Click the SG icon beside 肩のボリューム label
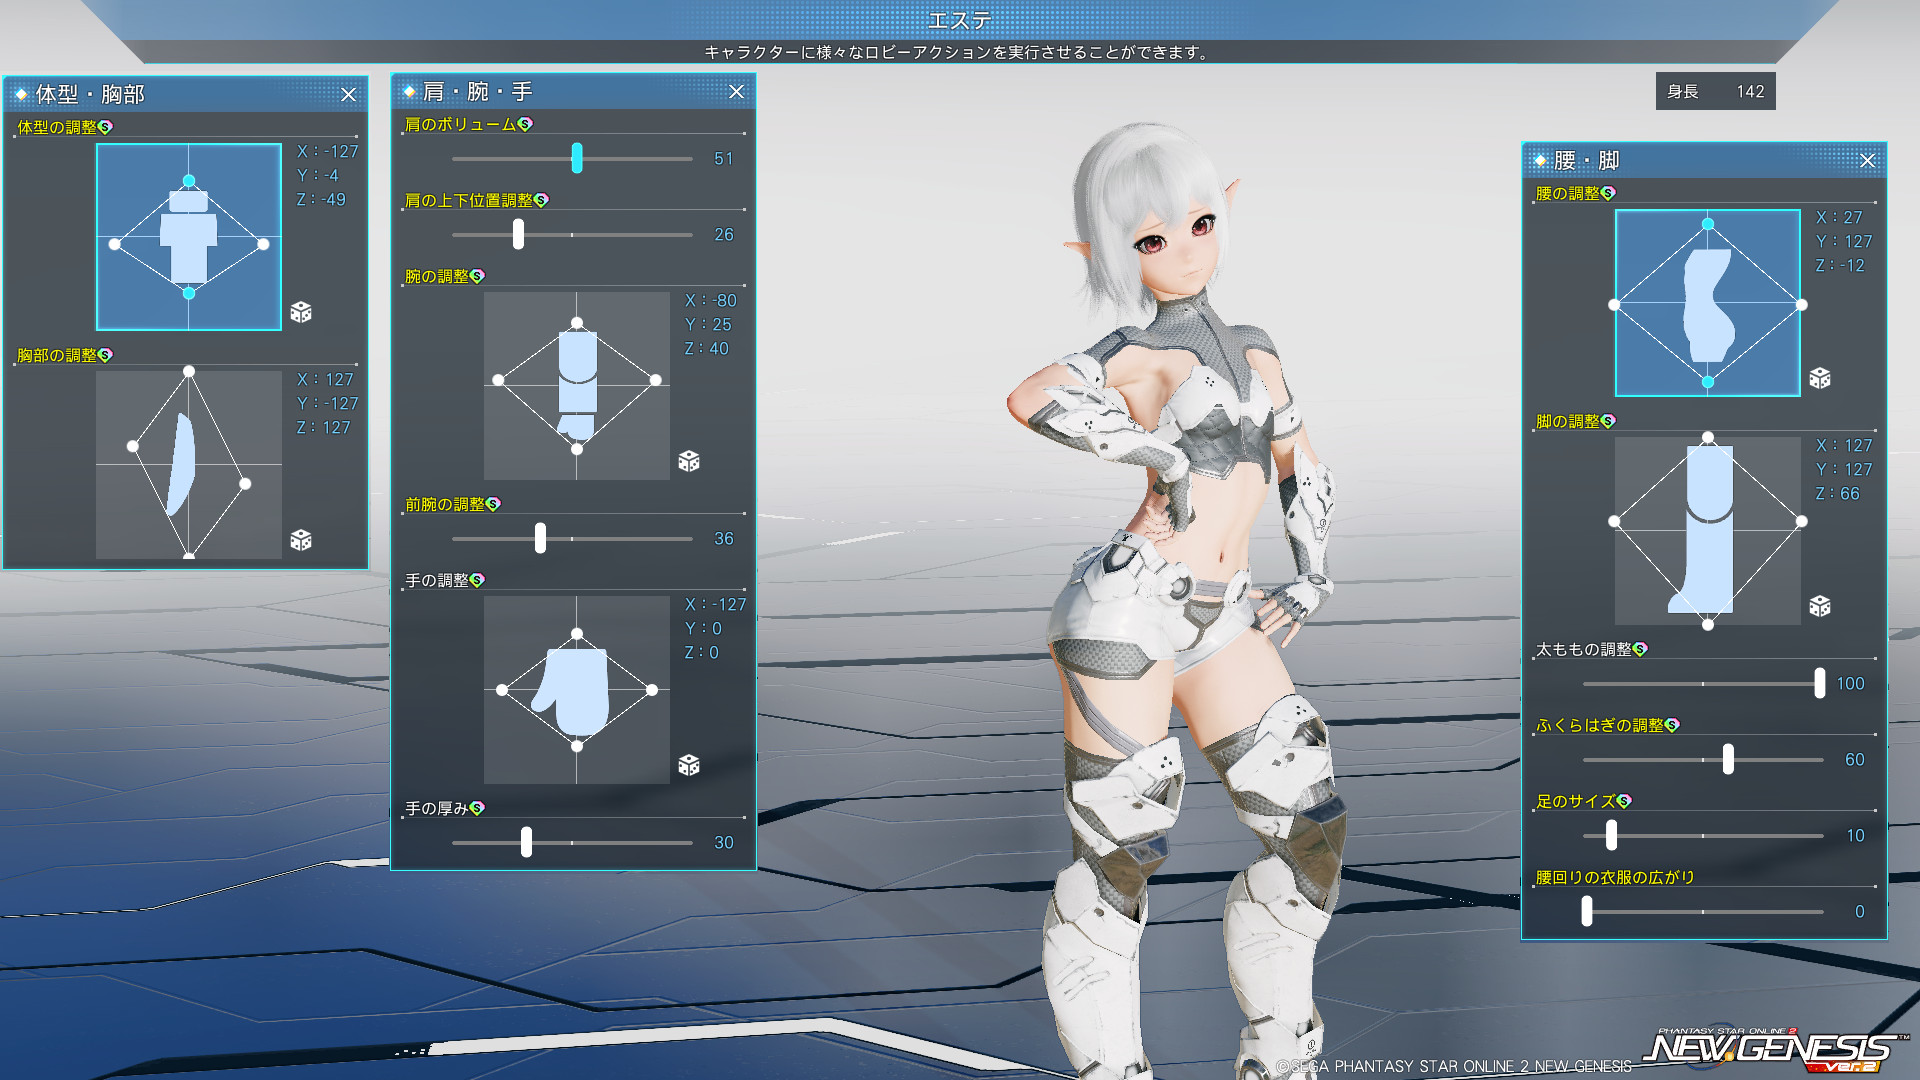 [x=526, y=124]
